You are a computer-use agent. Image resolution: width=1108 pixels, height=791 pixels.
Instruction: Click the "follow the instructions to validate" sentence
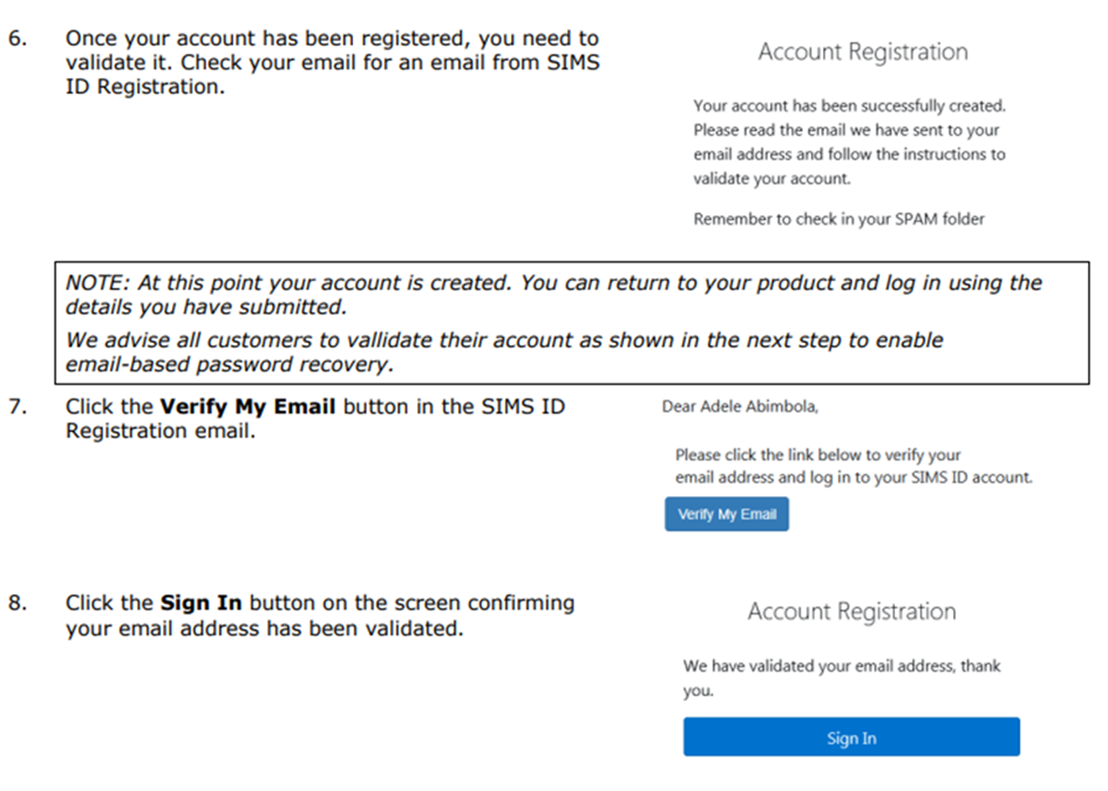849,166
